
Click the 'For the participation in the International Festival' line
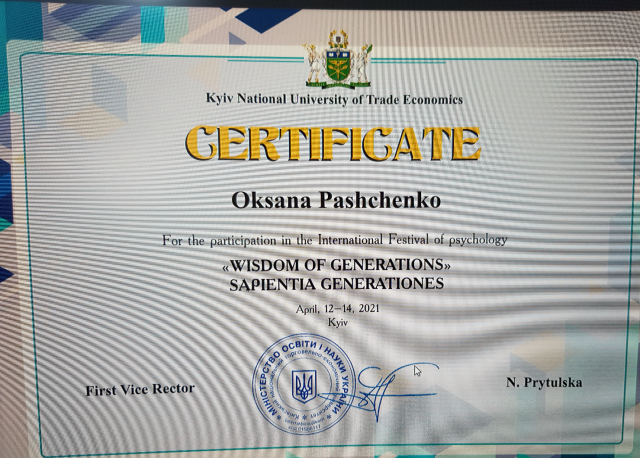click(335, 240)
